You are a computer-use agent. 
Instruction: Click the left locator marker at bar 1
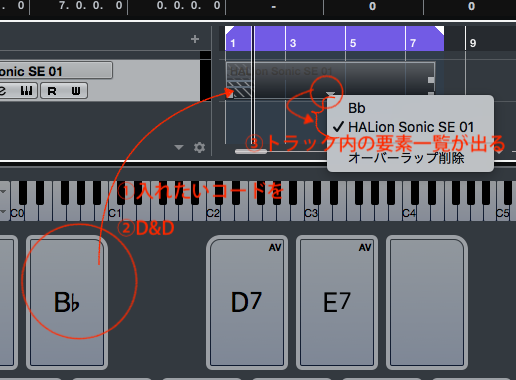(230, 31)
